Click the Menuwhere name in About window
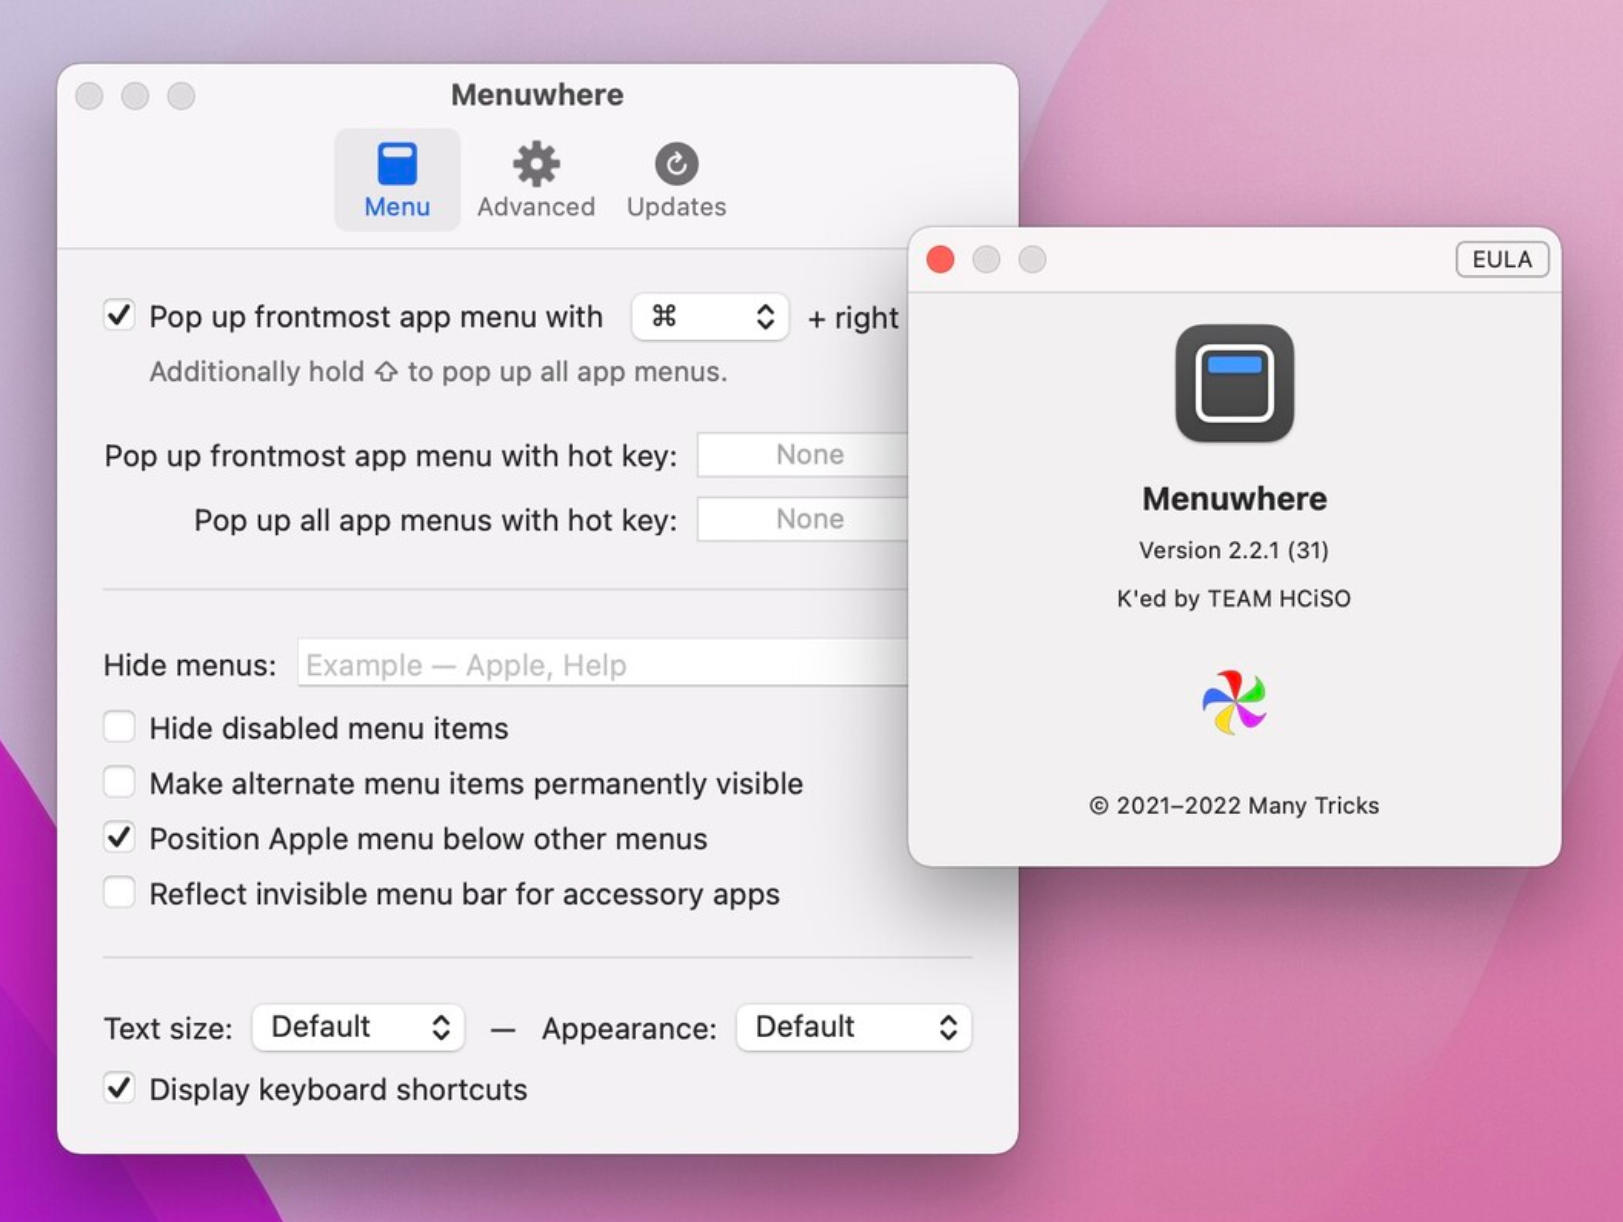 (x=1234, y=498)
